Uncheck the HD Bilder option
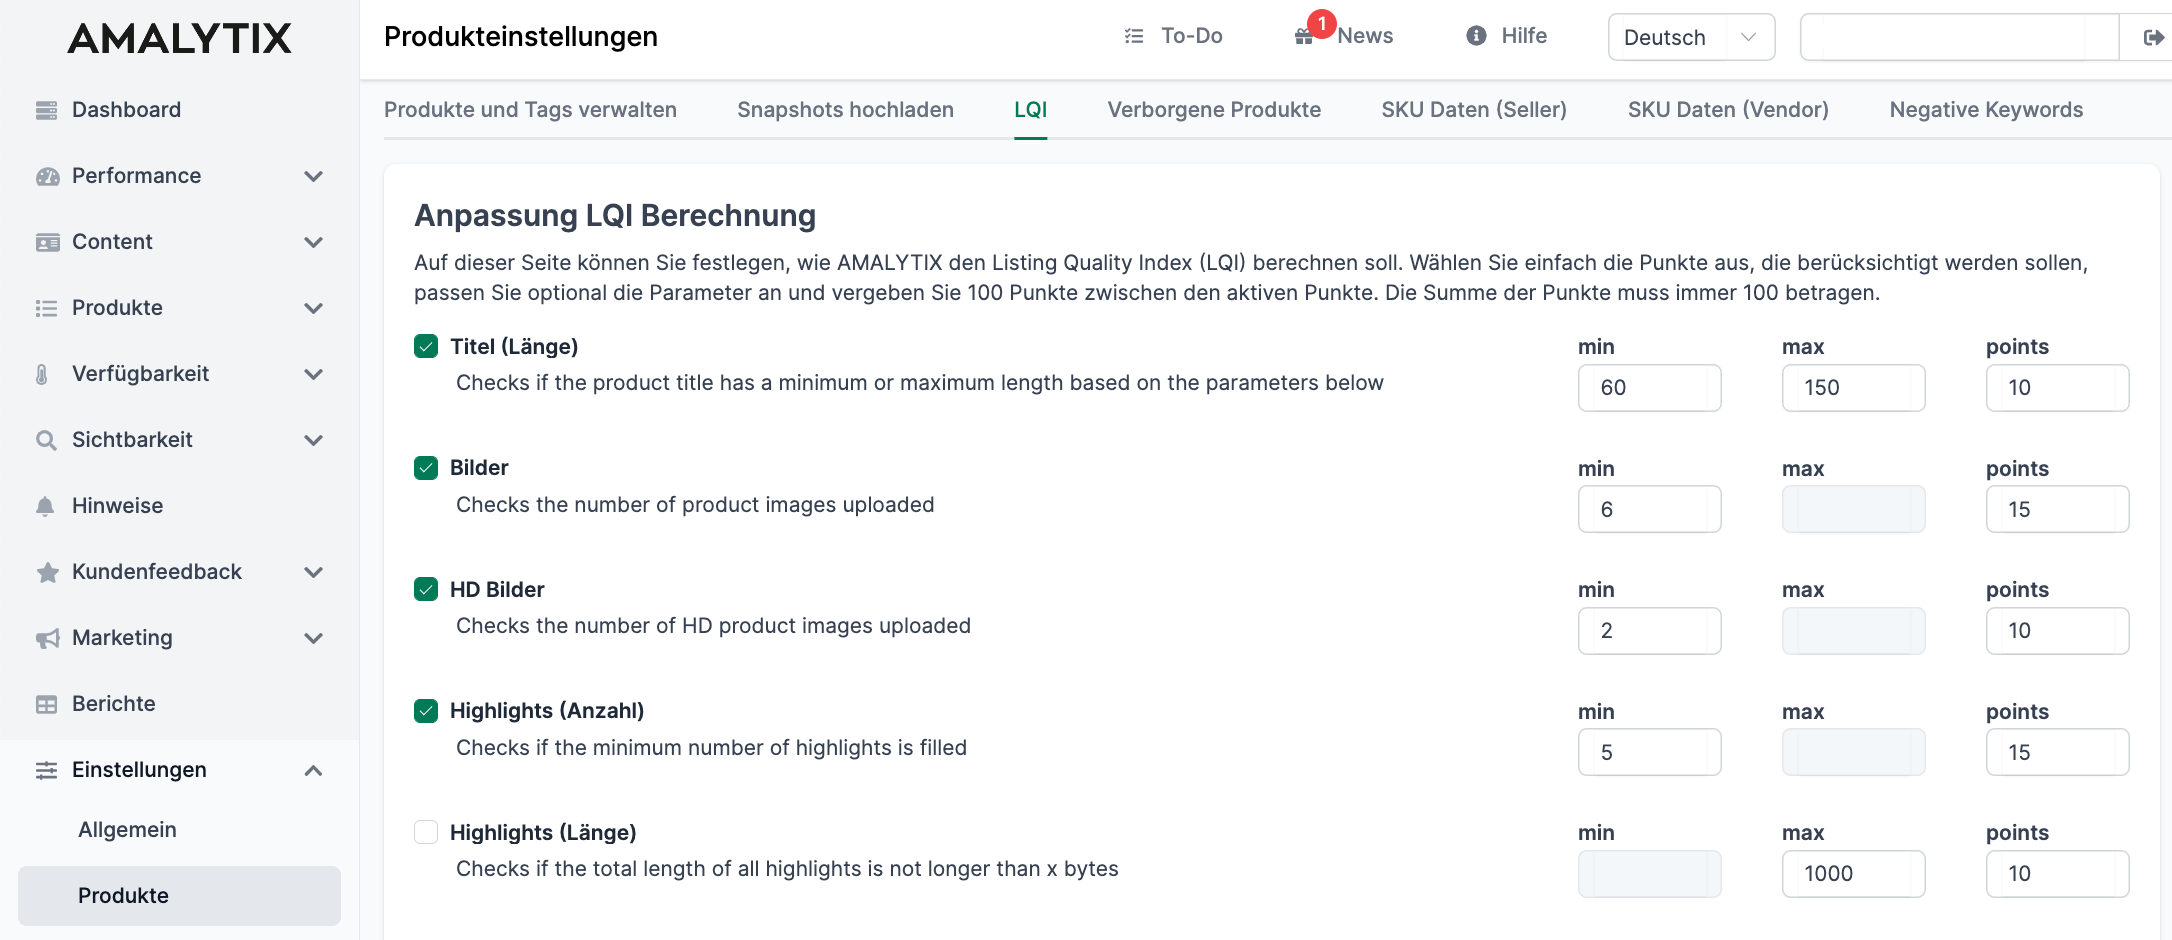The image size is (2172, 940). [x=426, y=589]
